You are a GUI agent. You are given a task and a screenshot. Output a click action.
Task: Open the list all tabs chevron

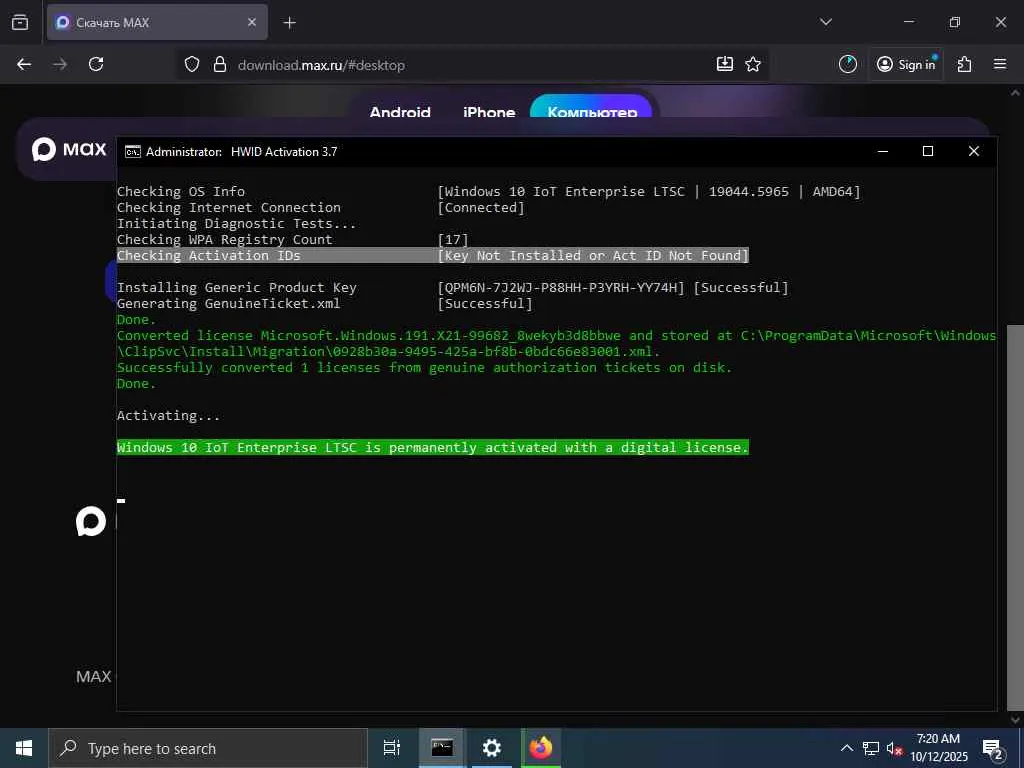pyautogui.click(x=825, y=22)
